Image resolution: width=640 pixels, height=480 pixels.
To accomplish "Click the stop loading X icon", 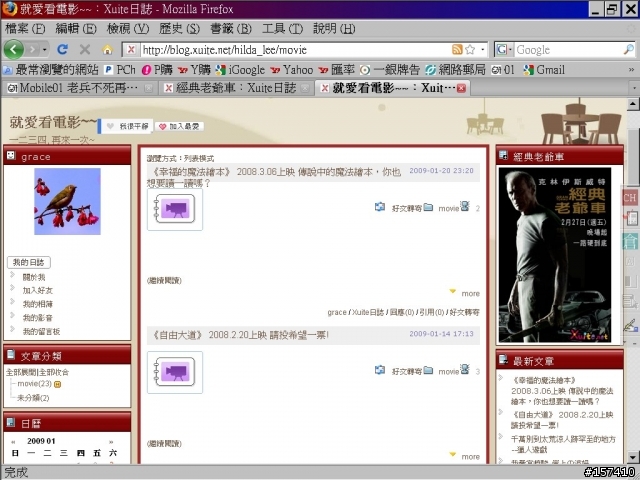I will coord(85,49).
